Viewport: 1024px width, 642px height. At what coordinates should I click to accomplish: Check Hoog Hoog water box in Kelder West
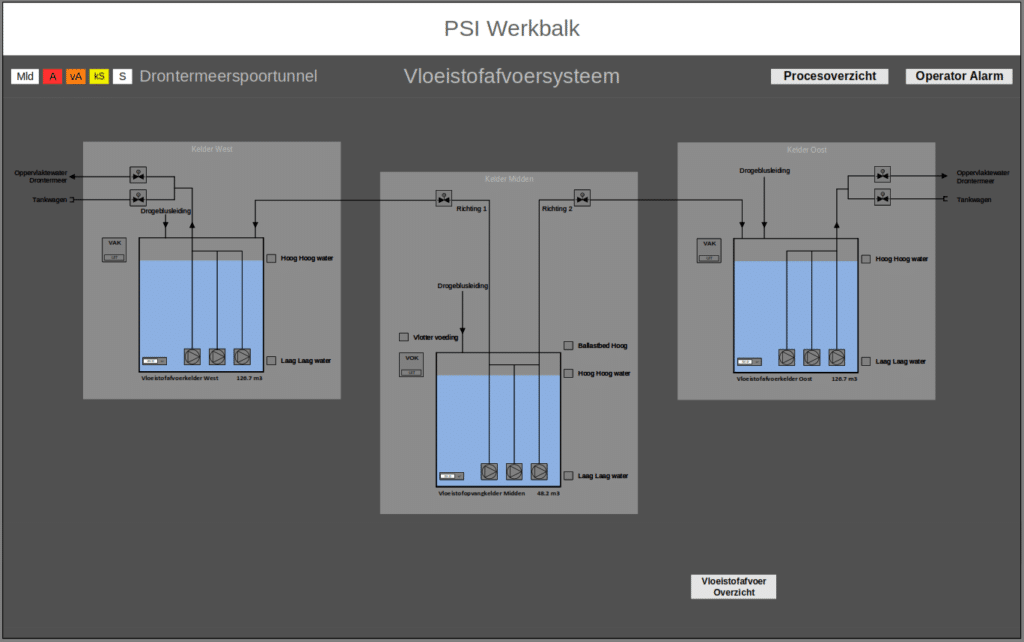pos(271,258)
